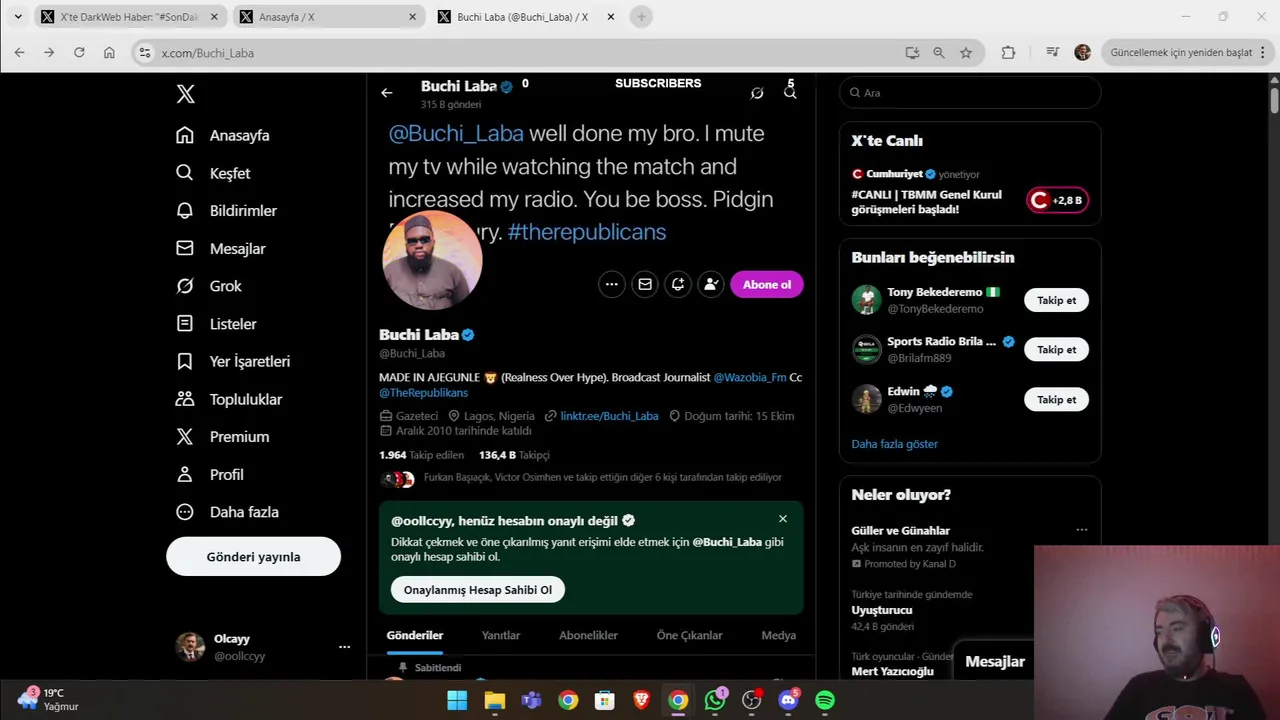The width and height of the screenshot is (1280, 720).
Task: Switch to the Yanıtlar tab
Action: click(501, 635)
